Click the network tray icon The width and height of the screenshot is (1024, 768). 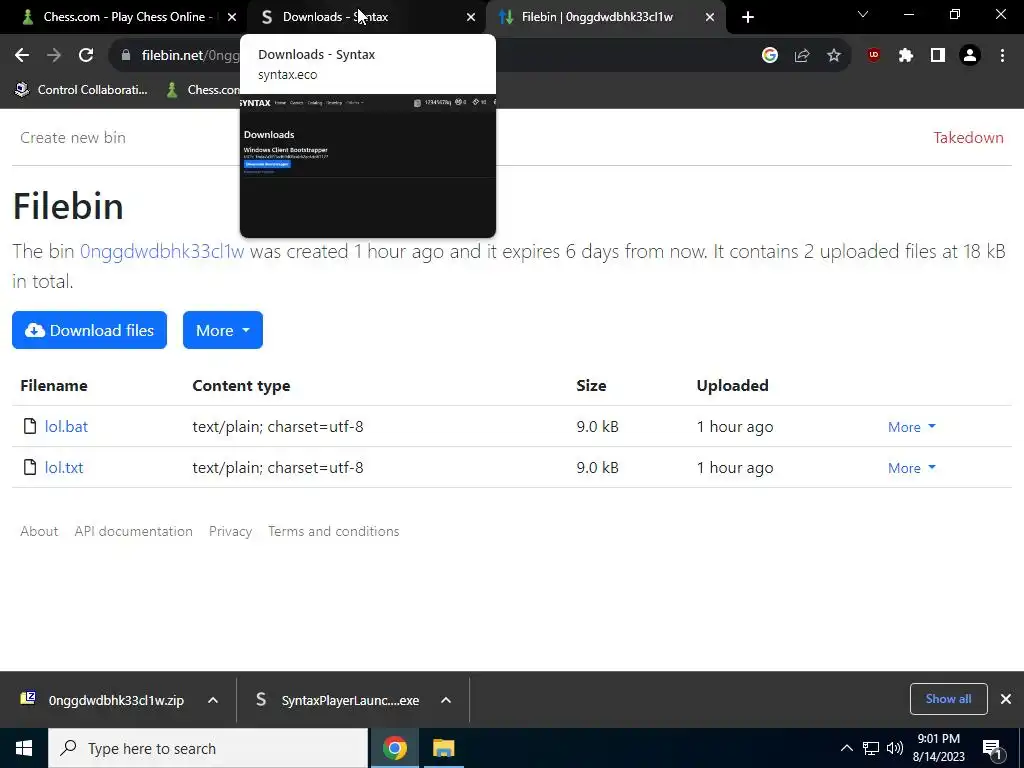click(x=871, y=748)
